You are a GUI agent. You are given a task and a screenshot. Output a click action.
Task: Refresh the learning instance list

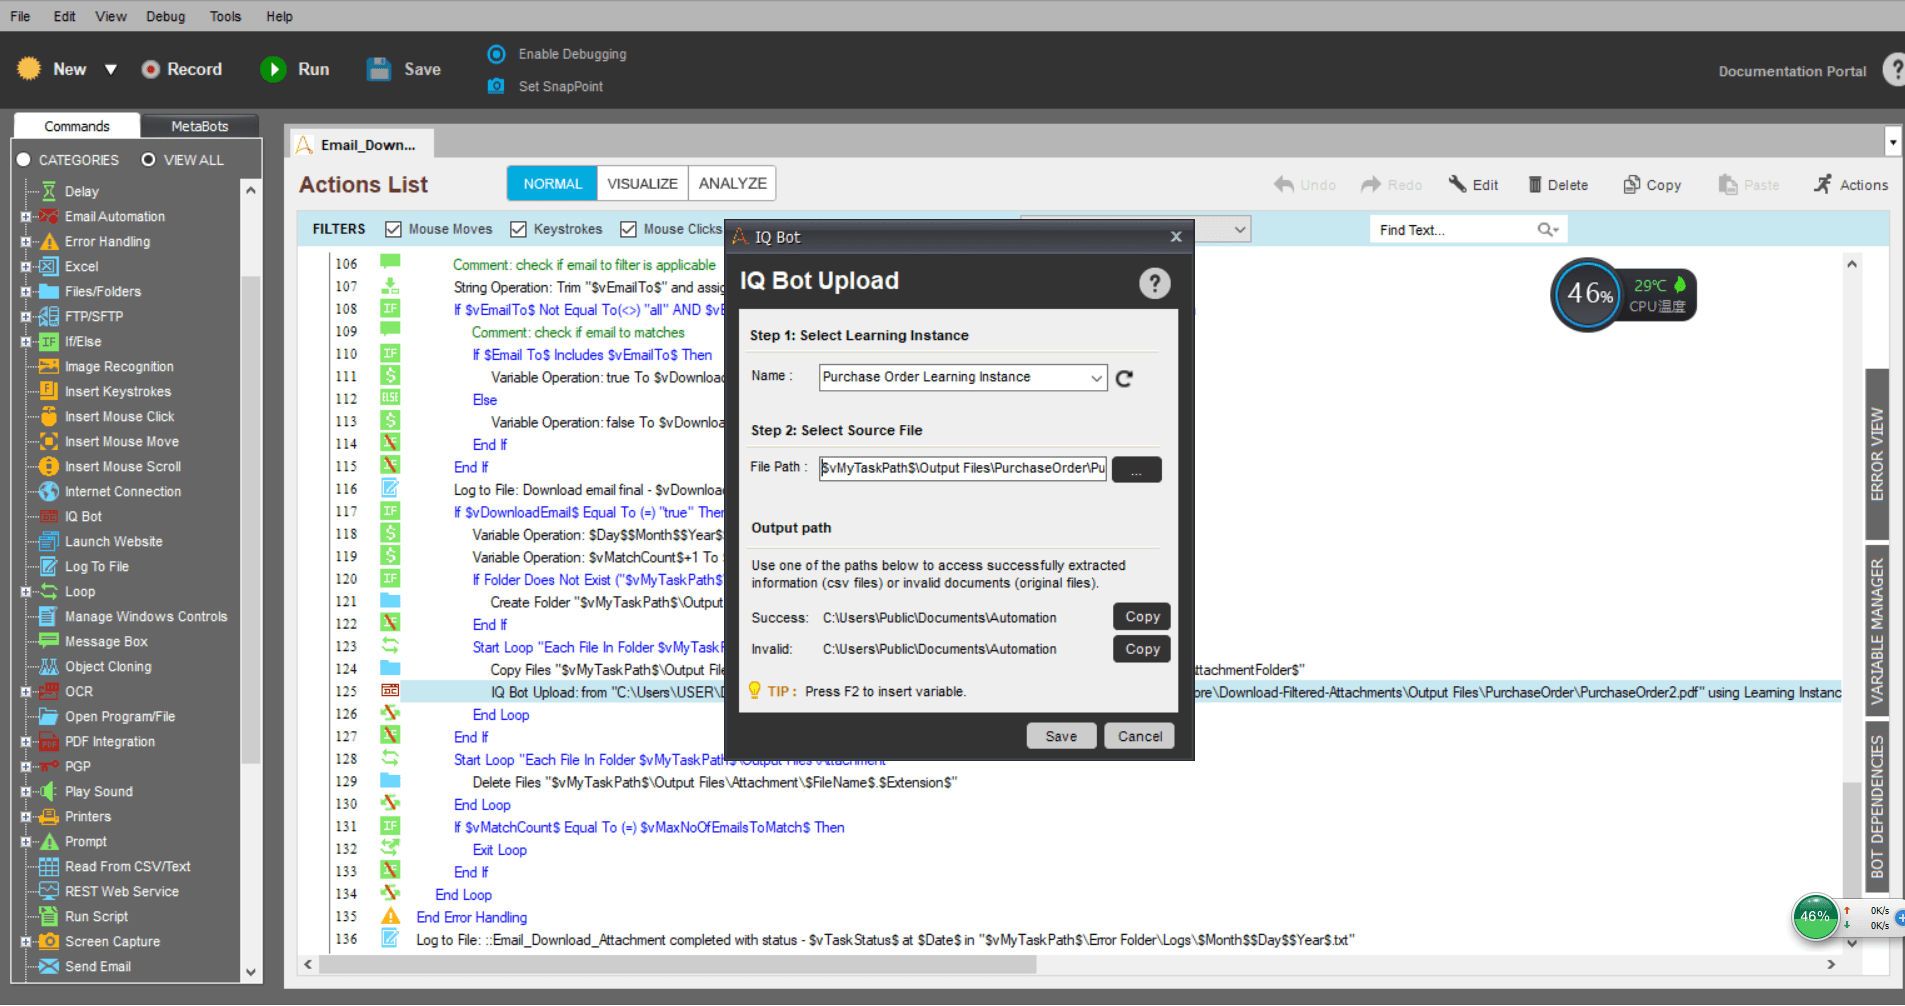pyautogui.click(x=1125, y=378)
